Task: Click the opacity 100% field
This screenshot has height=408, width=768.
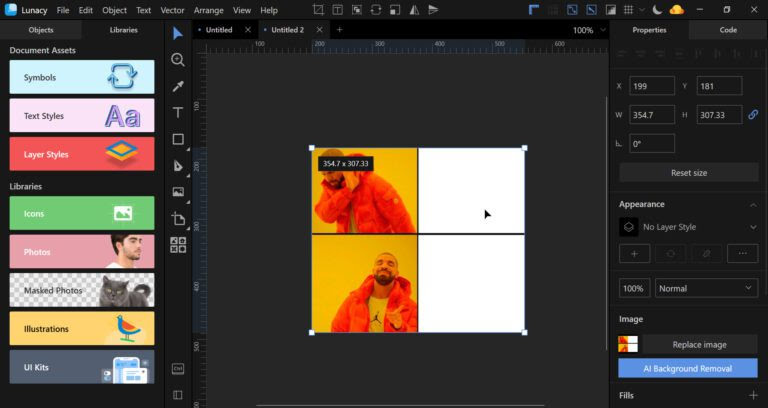Action: point(634,288)
